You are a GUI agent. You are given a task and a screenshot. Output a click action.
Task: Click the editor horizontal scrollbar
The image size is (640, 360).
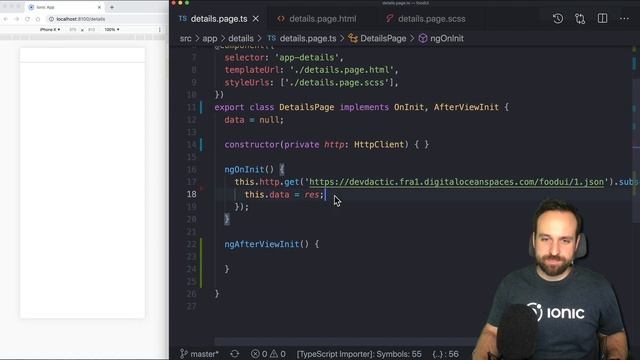[x=345, y=341]
